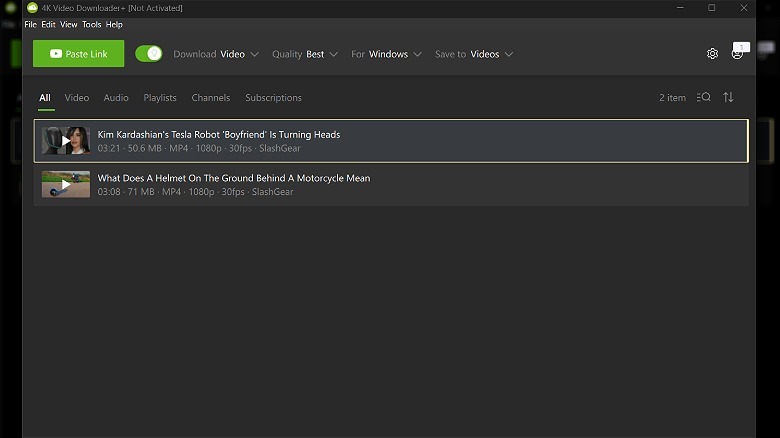The width and height of the screenshot is (780, 438).
Task: Switch to the Playlists tab
Action: 160,98
